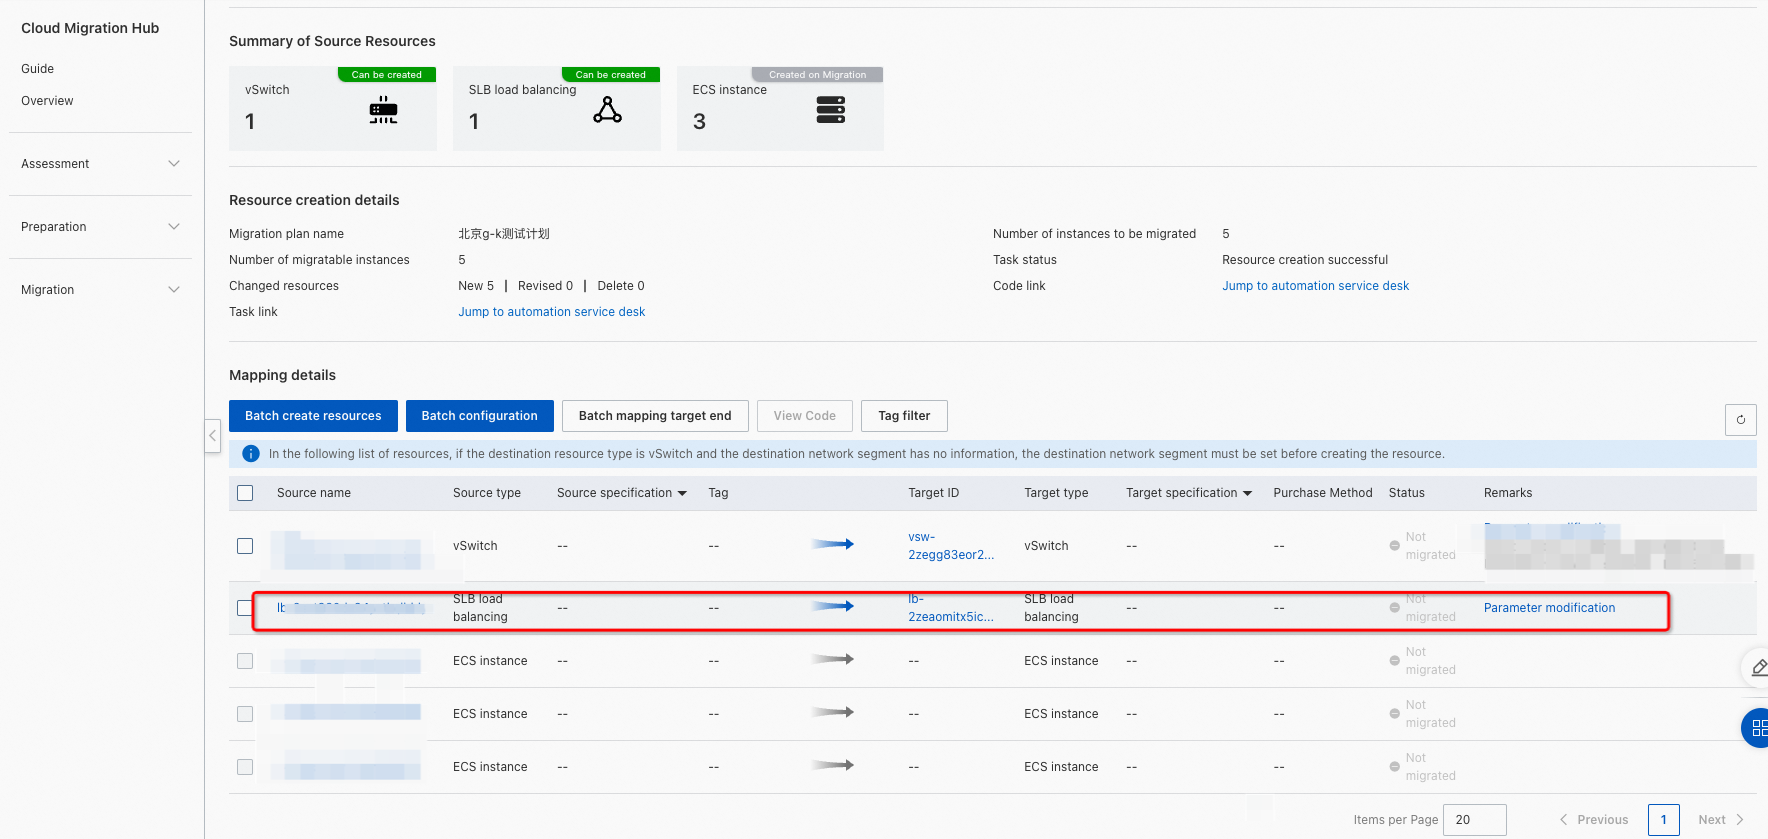
Task: Click the Cloud Migration Hub title
Action: [90, 28]
